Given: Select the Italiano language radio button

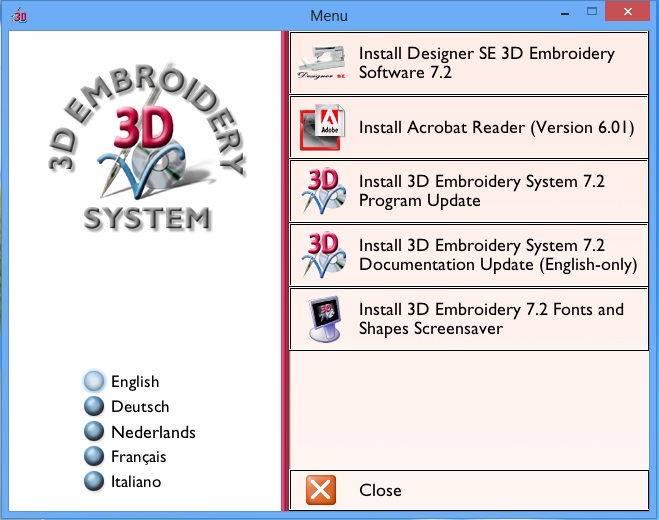Looking at the screenshot, I should coord(94,481).
